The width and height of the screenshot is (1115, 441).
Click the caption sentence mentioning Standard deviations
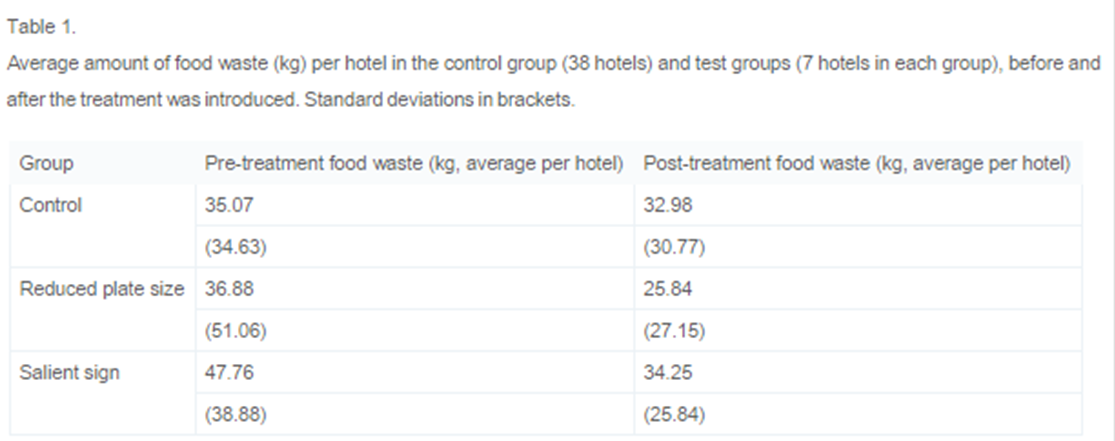coord(439,100)
